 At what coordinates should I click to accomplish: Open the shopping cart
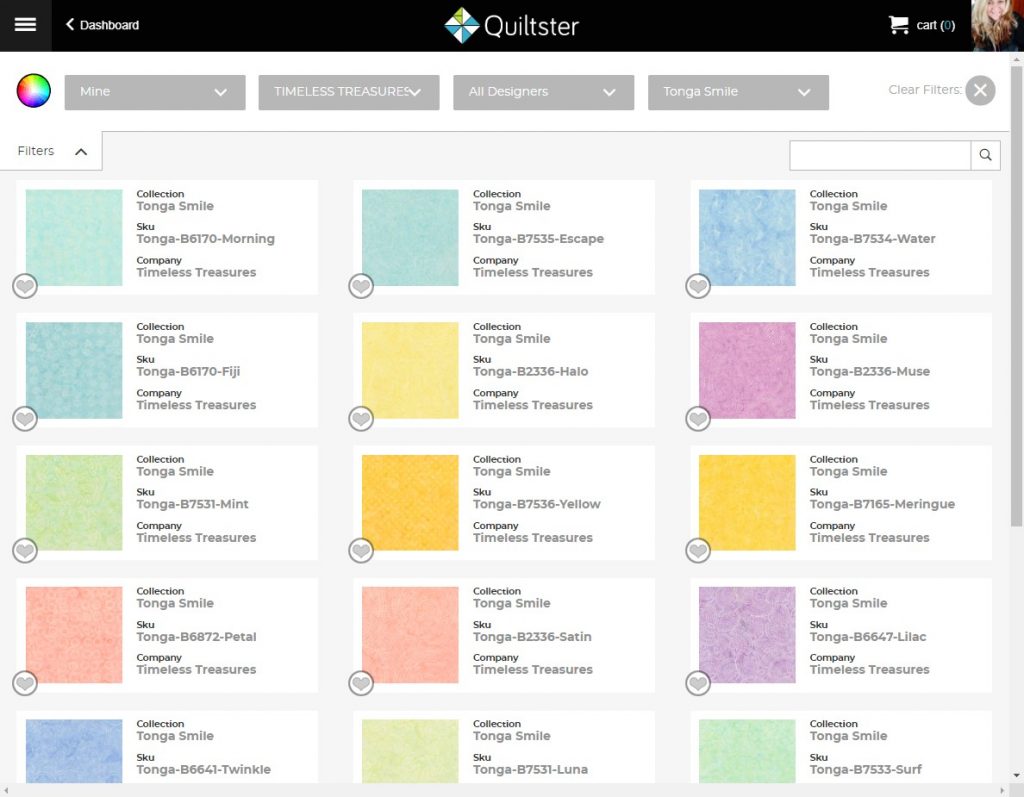[921, 25]
